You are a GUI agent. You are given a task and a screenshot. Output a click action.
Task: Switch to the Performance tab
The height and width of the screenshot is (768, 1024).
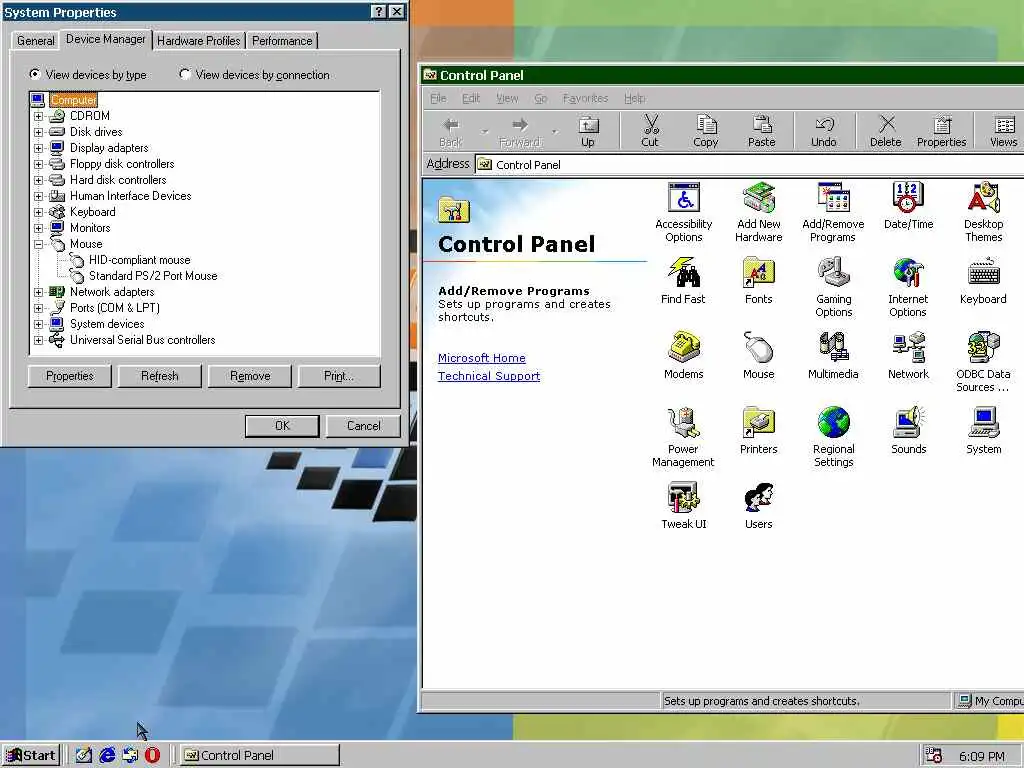point(282,40)
